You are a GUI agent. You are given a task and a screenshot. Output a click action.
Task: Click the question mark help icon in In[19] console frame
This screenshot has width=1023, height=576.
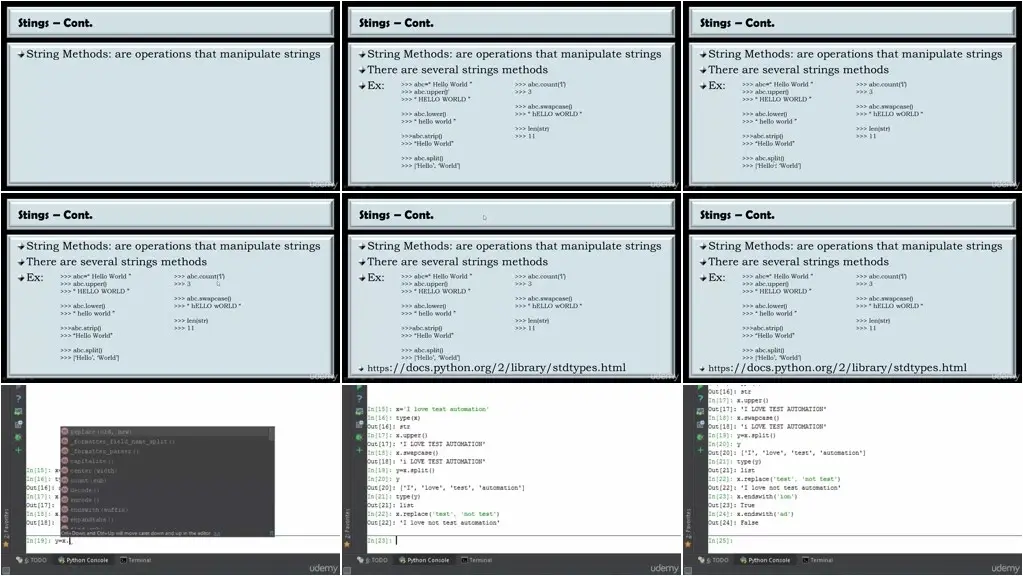(18, 398)
